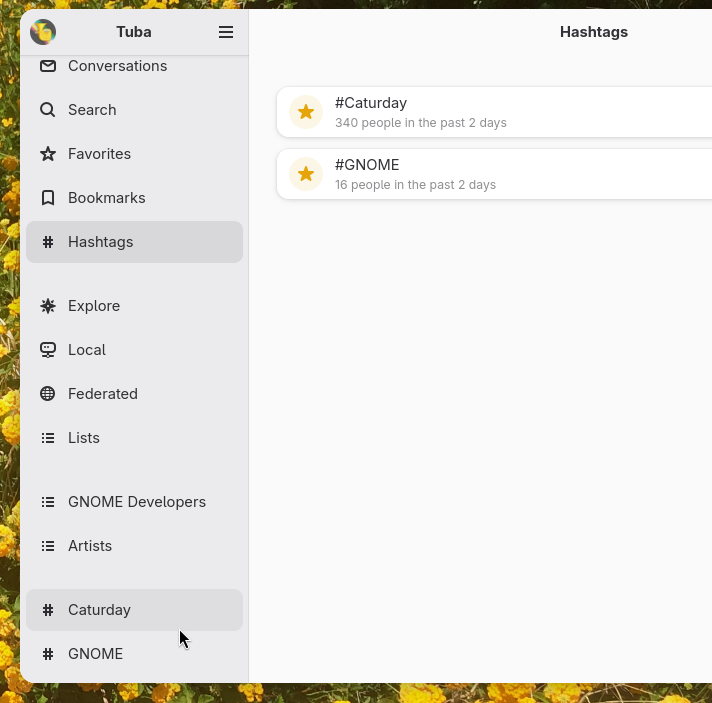The height and width of the screenshot is (703, 712).
Task: Click the Lists bullet icon
Action: [x=48, y=438]
